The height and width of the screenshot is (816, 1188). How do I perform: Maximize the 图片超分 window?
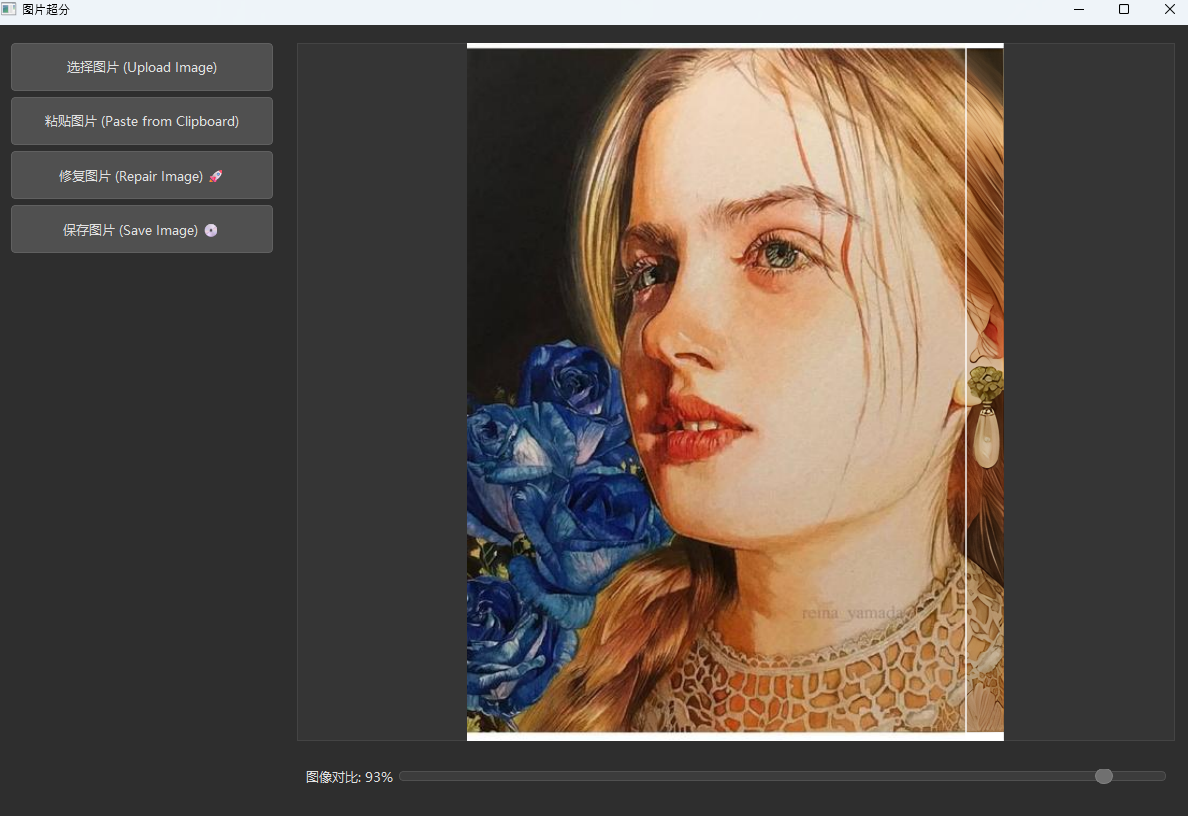click(1124, 10)
